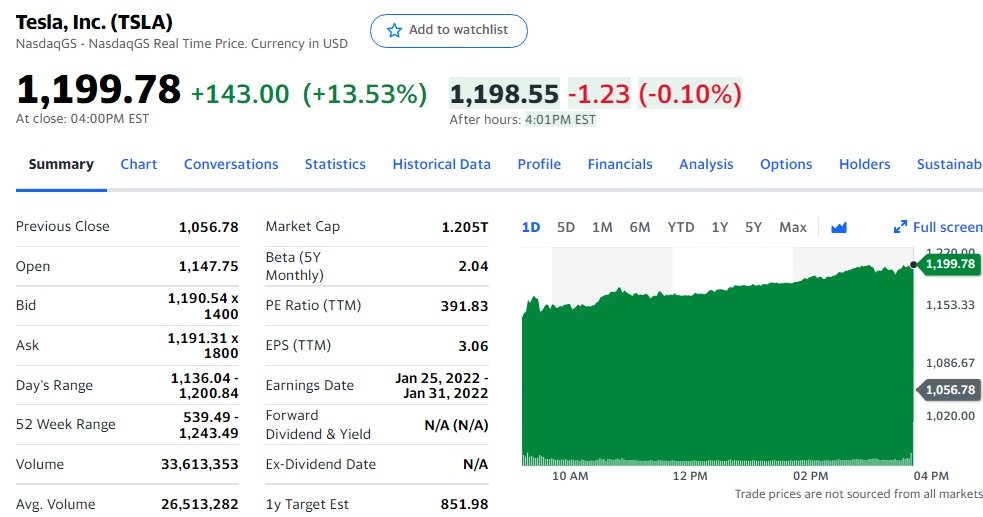Select the Max chart range
This screenshot has height=517, width=983.
(x=793, y=227)
